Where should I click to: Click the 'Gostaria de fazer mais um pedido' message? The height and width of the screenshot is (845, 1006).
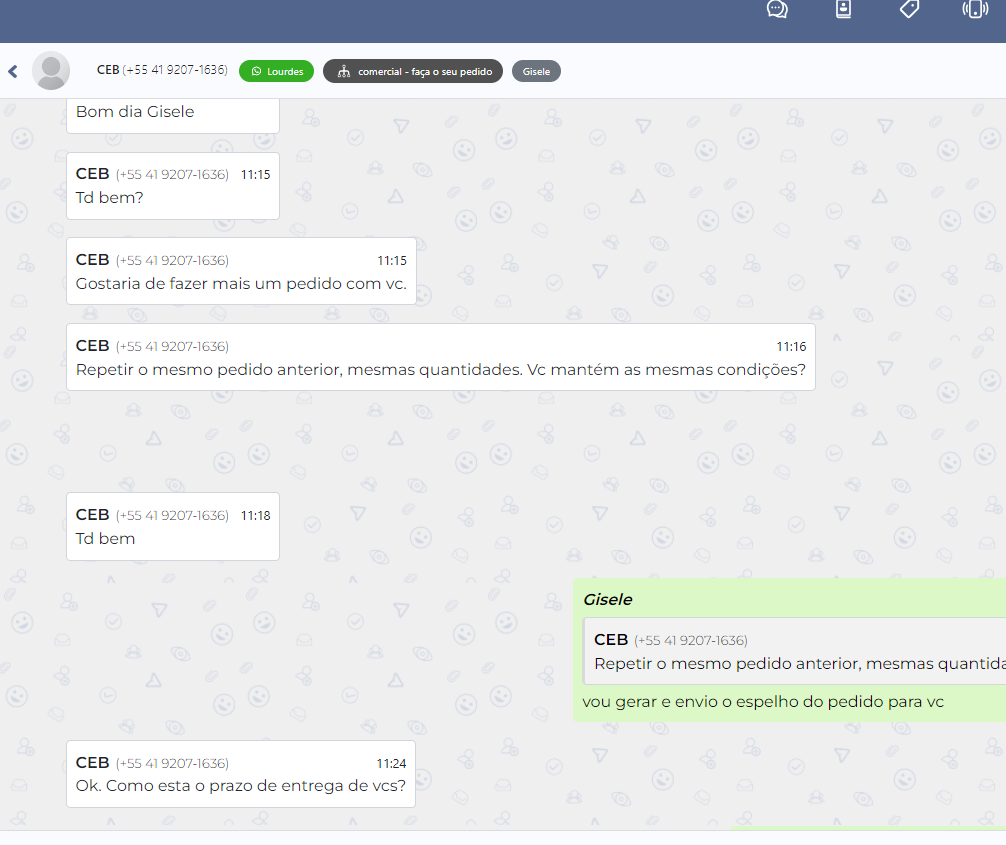coord(240,283)
